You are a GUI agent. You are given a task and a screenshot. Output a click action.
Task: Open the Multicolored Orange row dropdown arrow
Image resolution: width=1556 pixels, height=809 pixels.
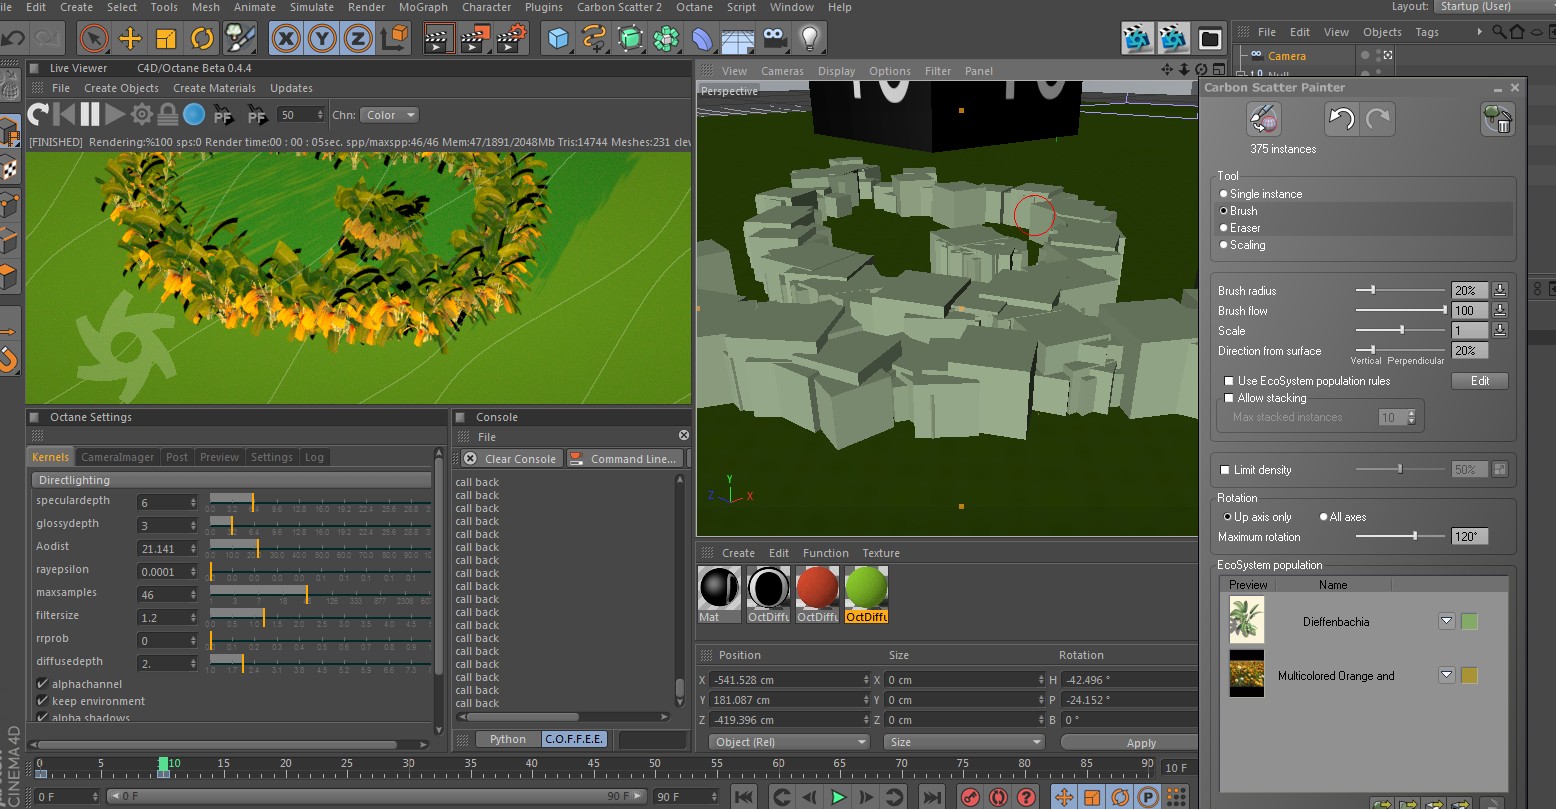(1446, 675)
